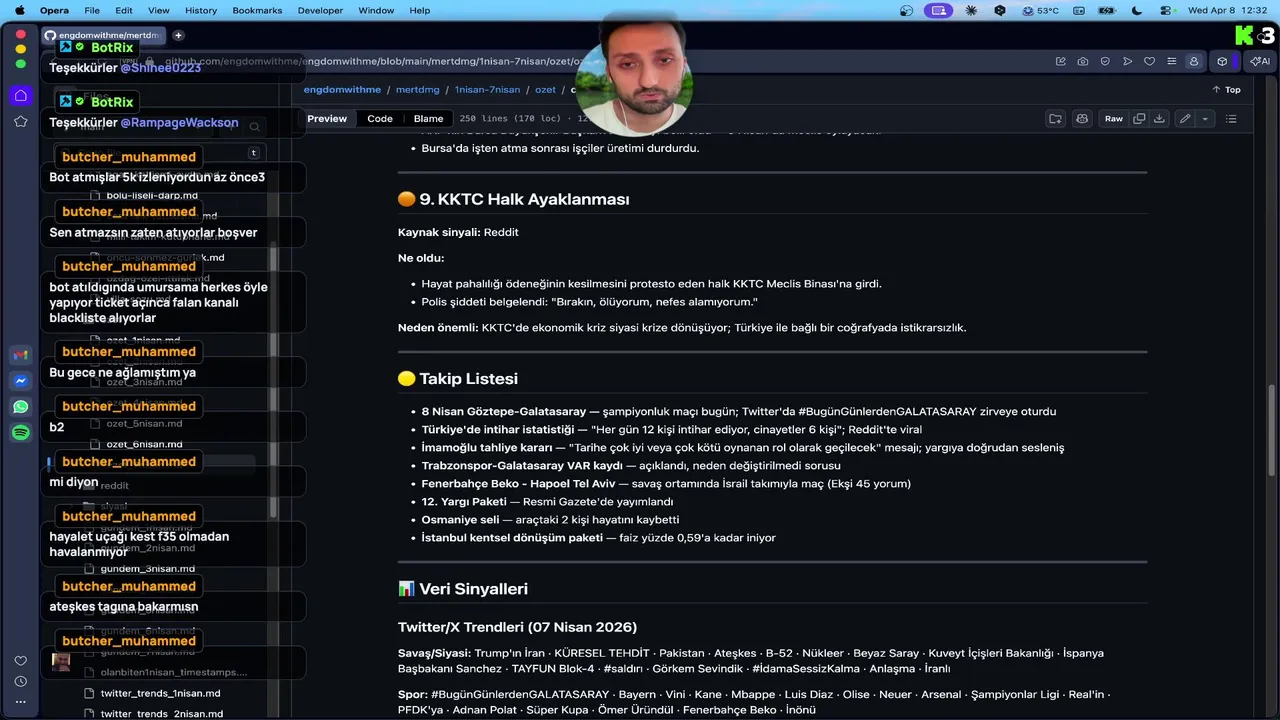Click the 12. Yargı Paketi list item
Image resolution: width=1280 pixels, height=720 pixels.
(x=547, y=501)
